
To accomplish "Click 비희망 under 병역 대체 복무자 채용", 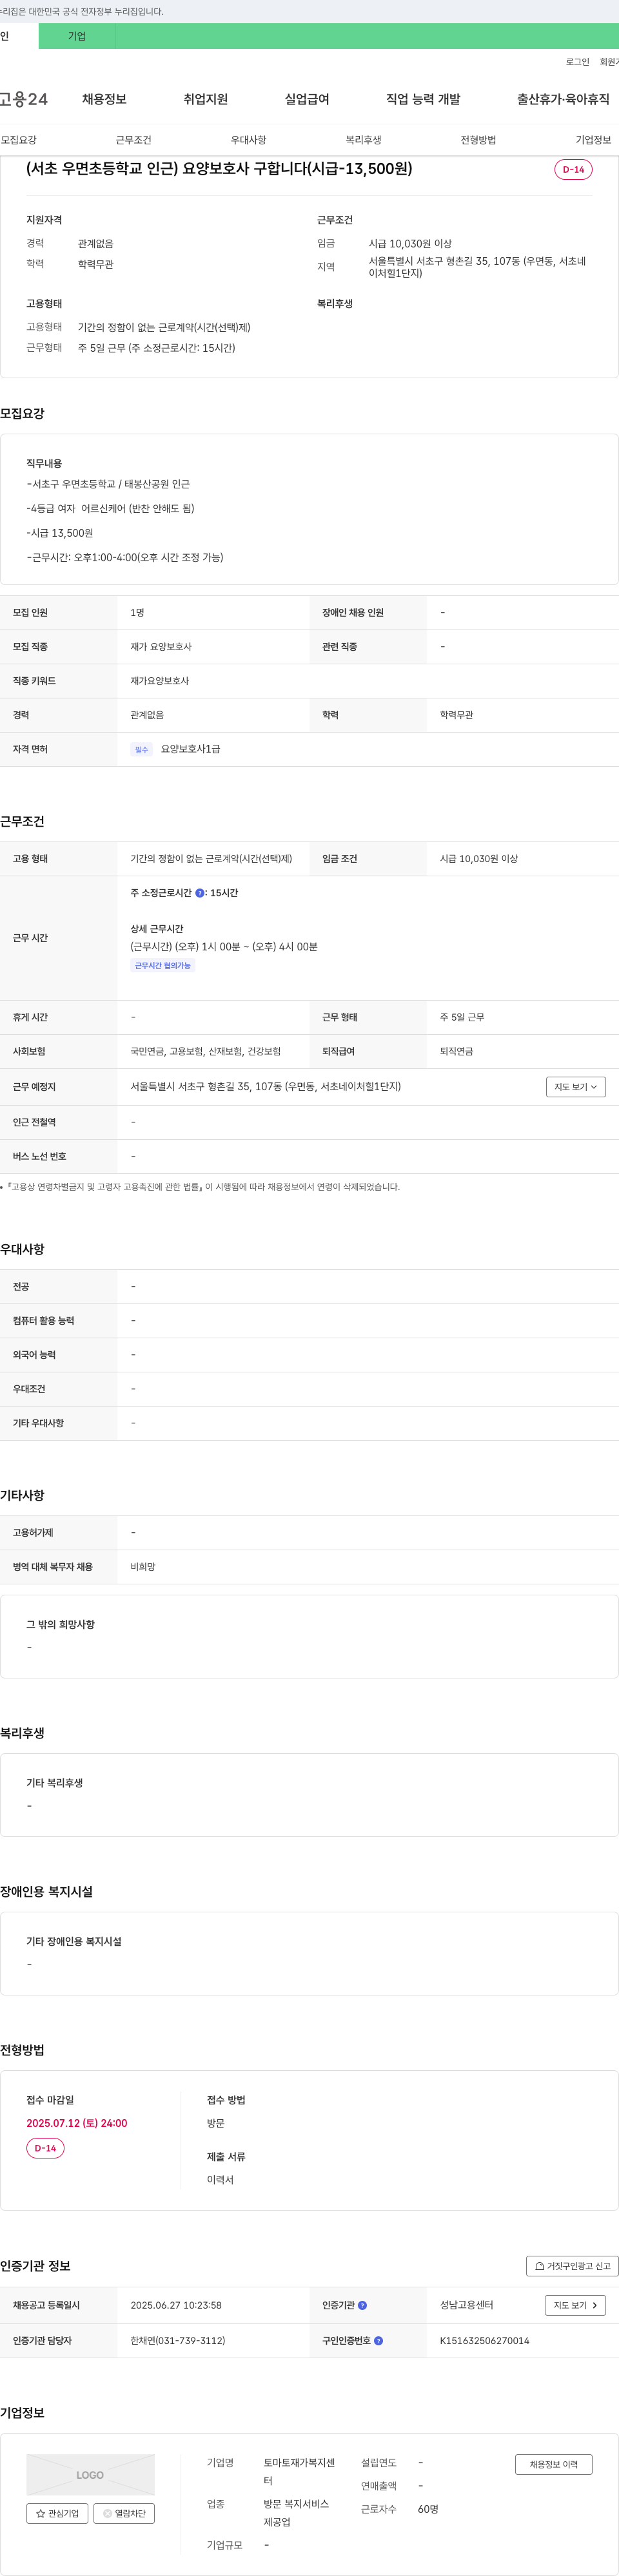I will tap(143, 1567).
